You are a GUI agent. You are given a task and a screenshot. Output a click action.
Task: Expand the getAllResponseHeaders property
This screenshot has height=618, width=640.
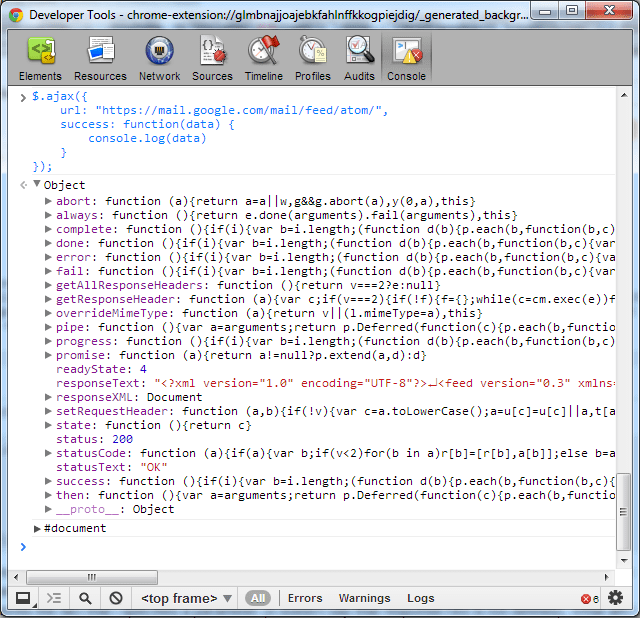pyautogui.click(x=48, y=285)
